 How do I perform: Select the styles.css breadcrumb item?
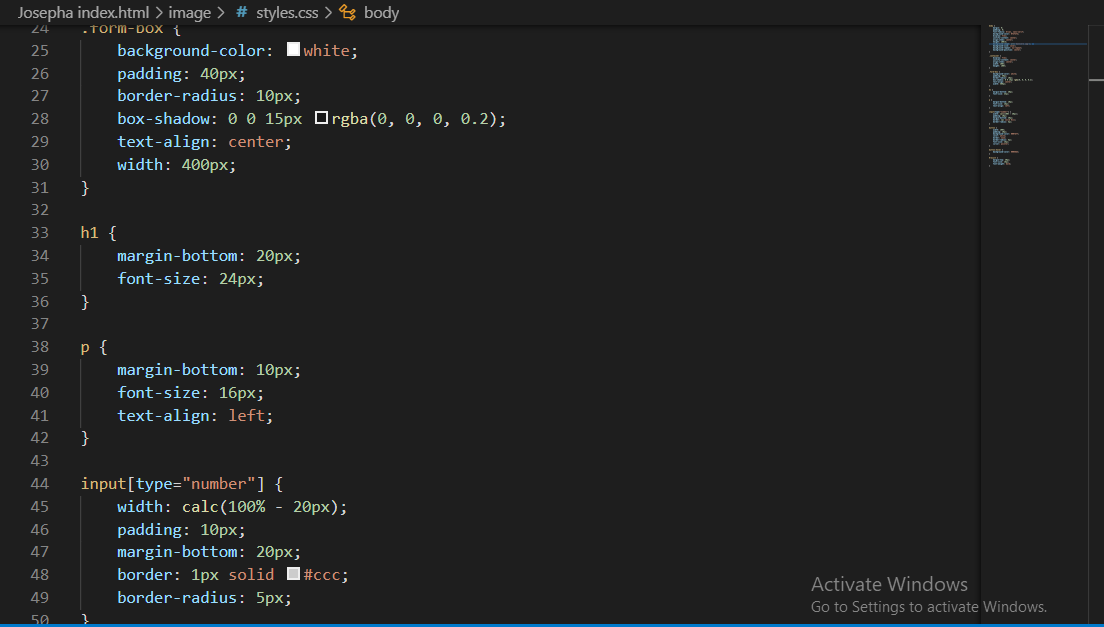[287, 13]
